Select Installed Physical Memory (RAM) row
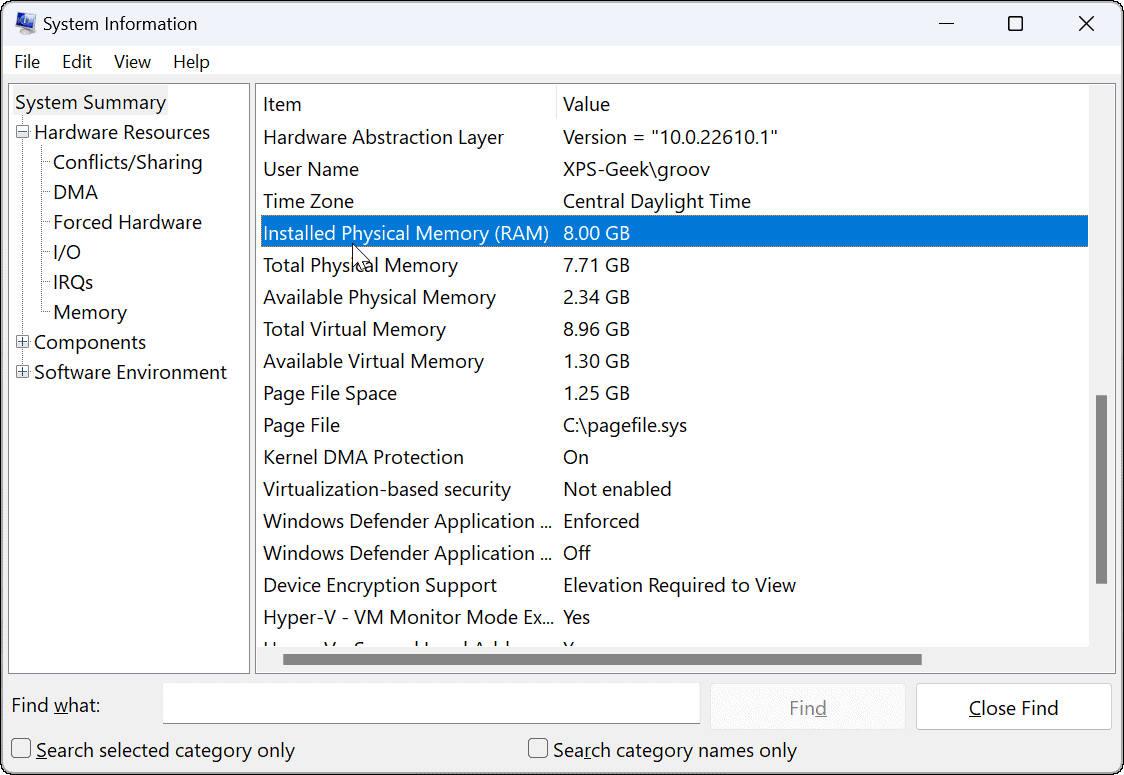Viewport: 1124px width, 775px height. tap(675, 232)
